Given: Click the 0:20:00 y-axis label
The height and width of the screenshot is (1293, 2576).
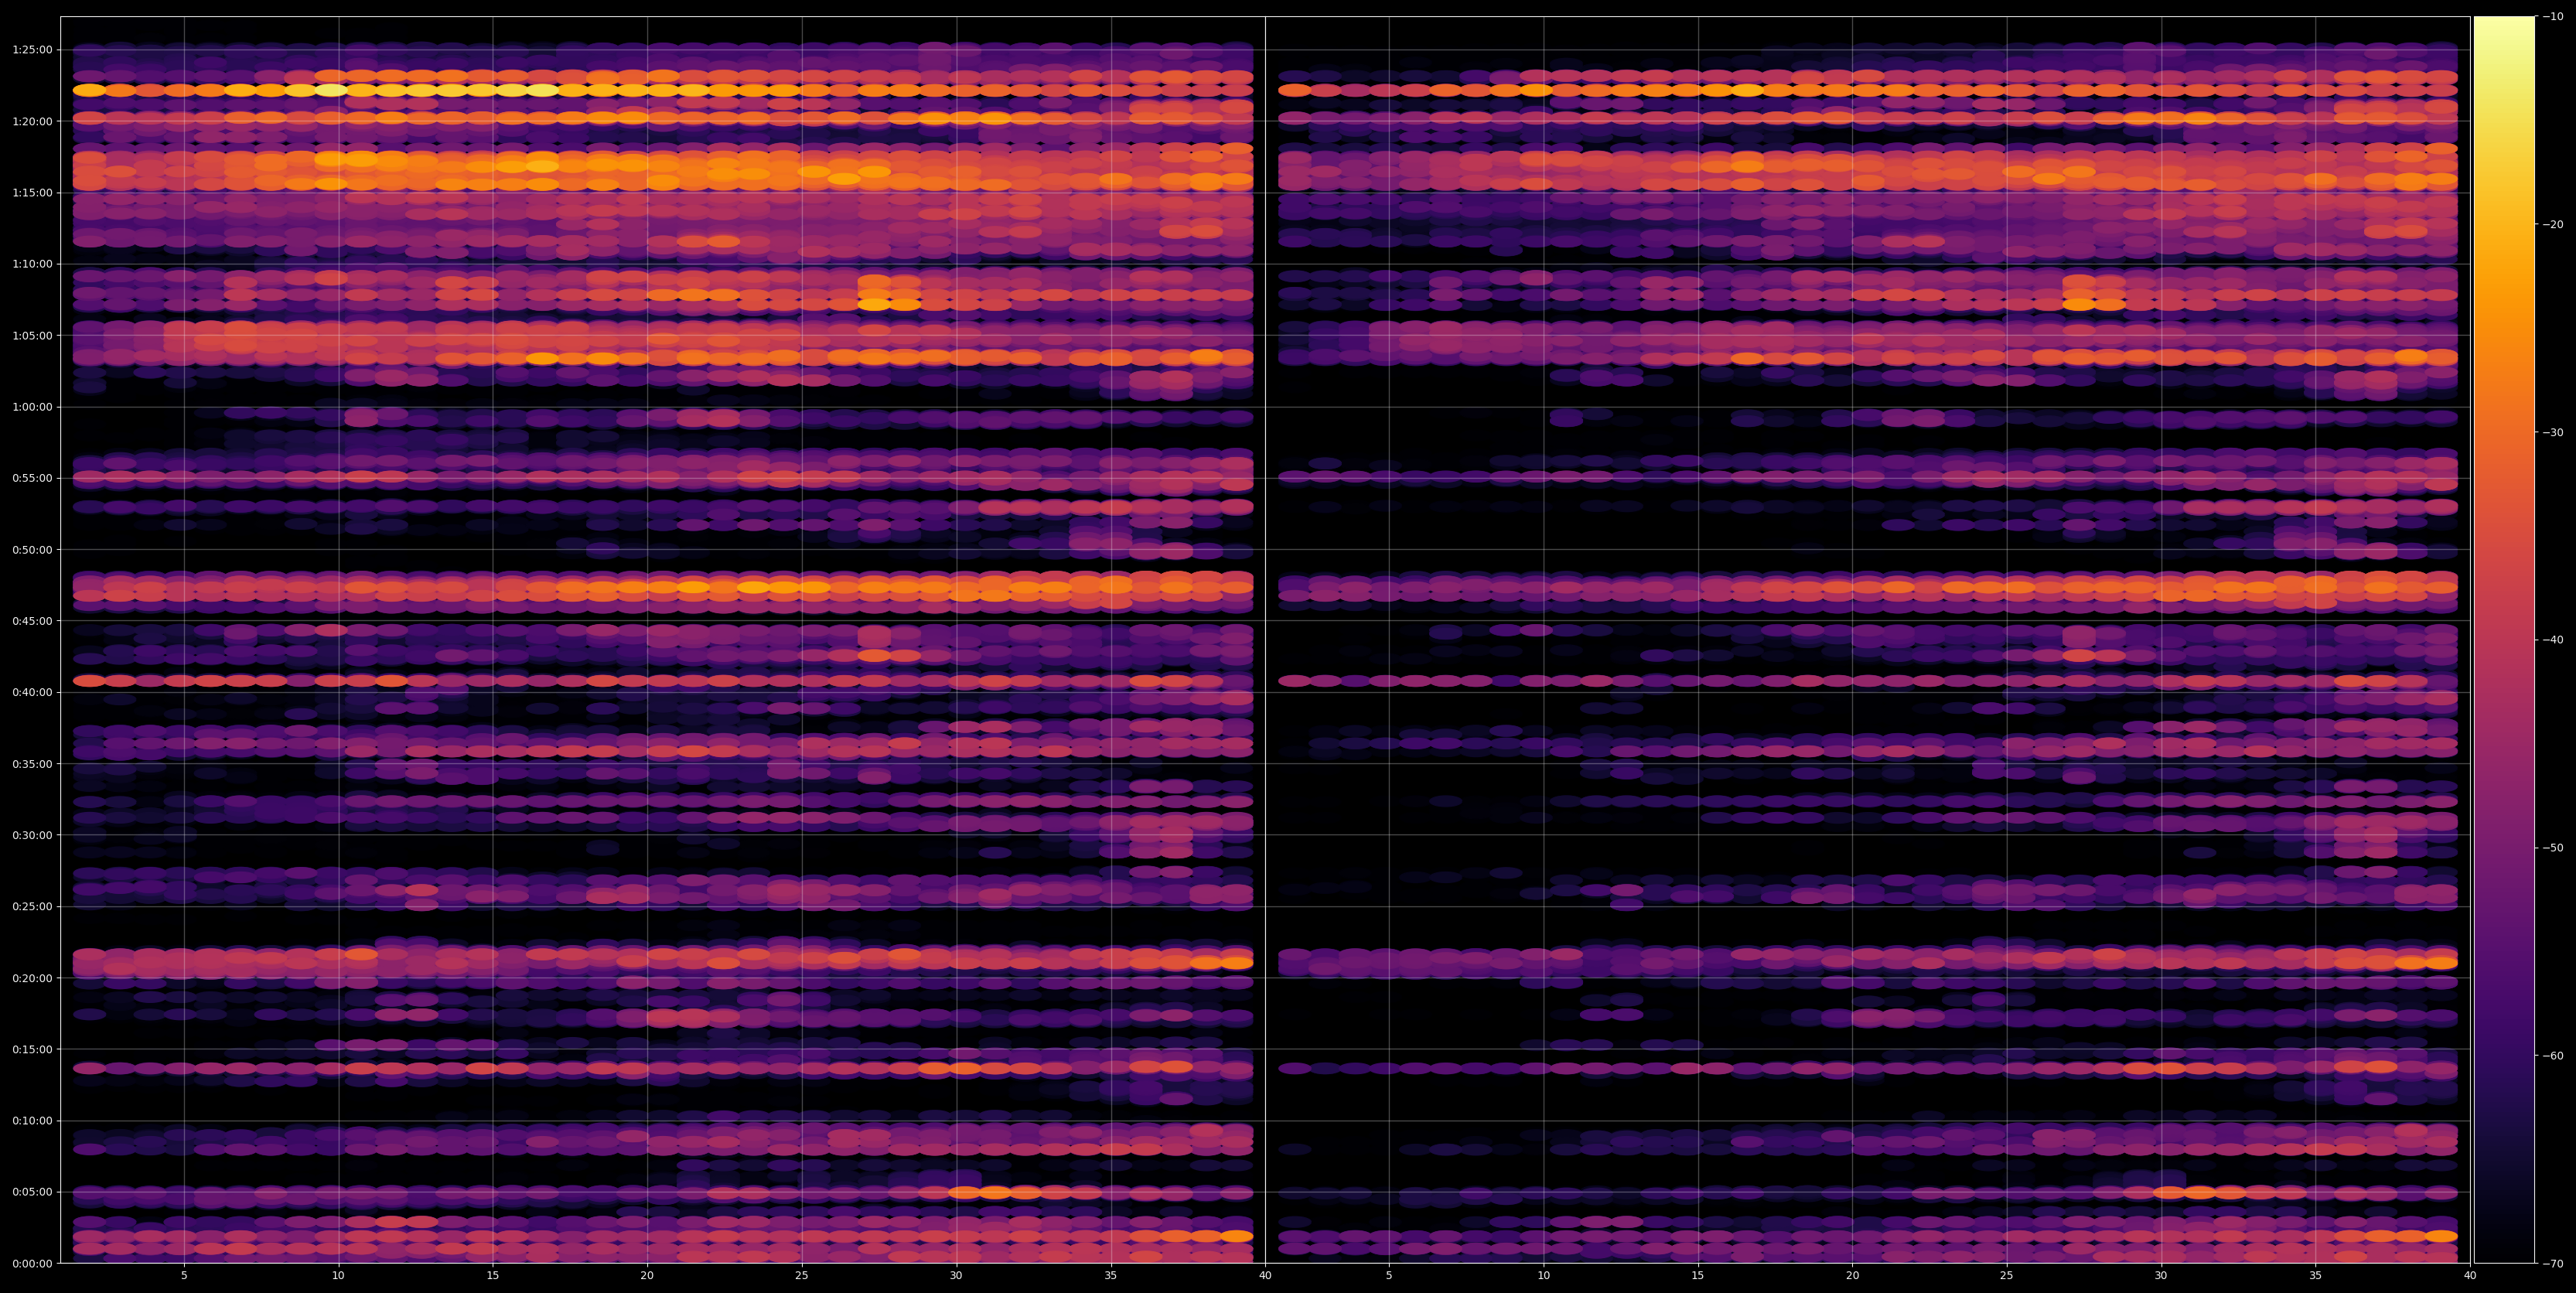Looking at the screenshot, I should (32, 978).
